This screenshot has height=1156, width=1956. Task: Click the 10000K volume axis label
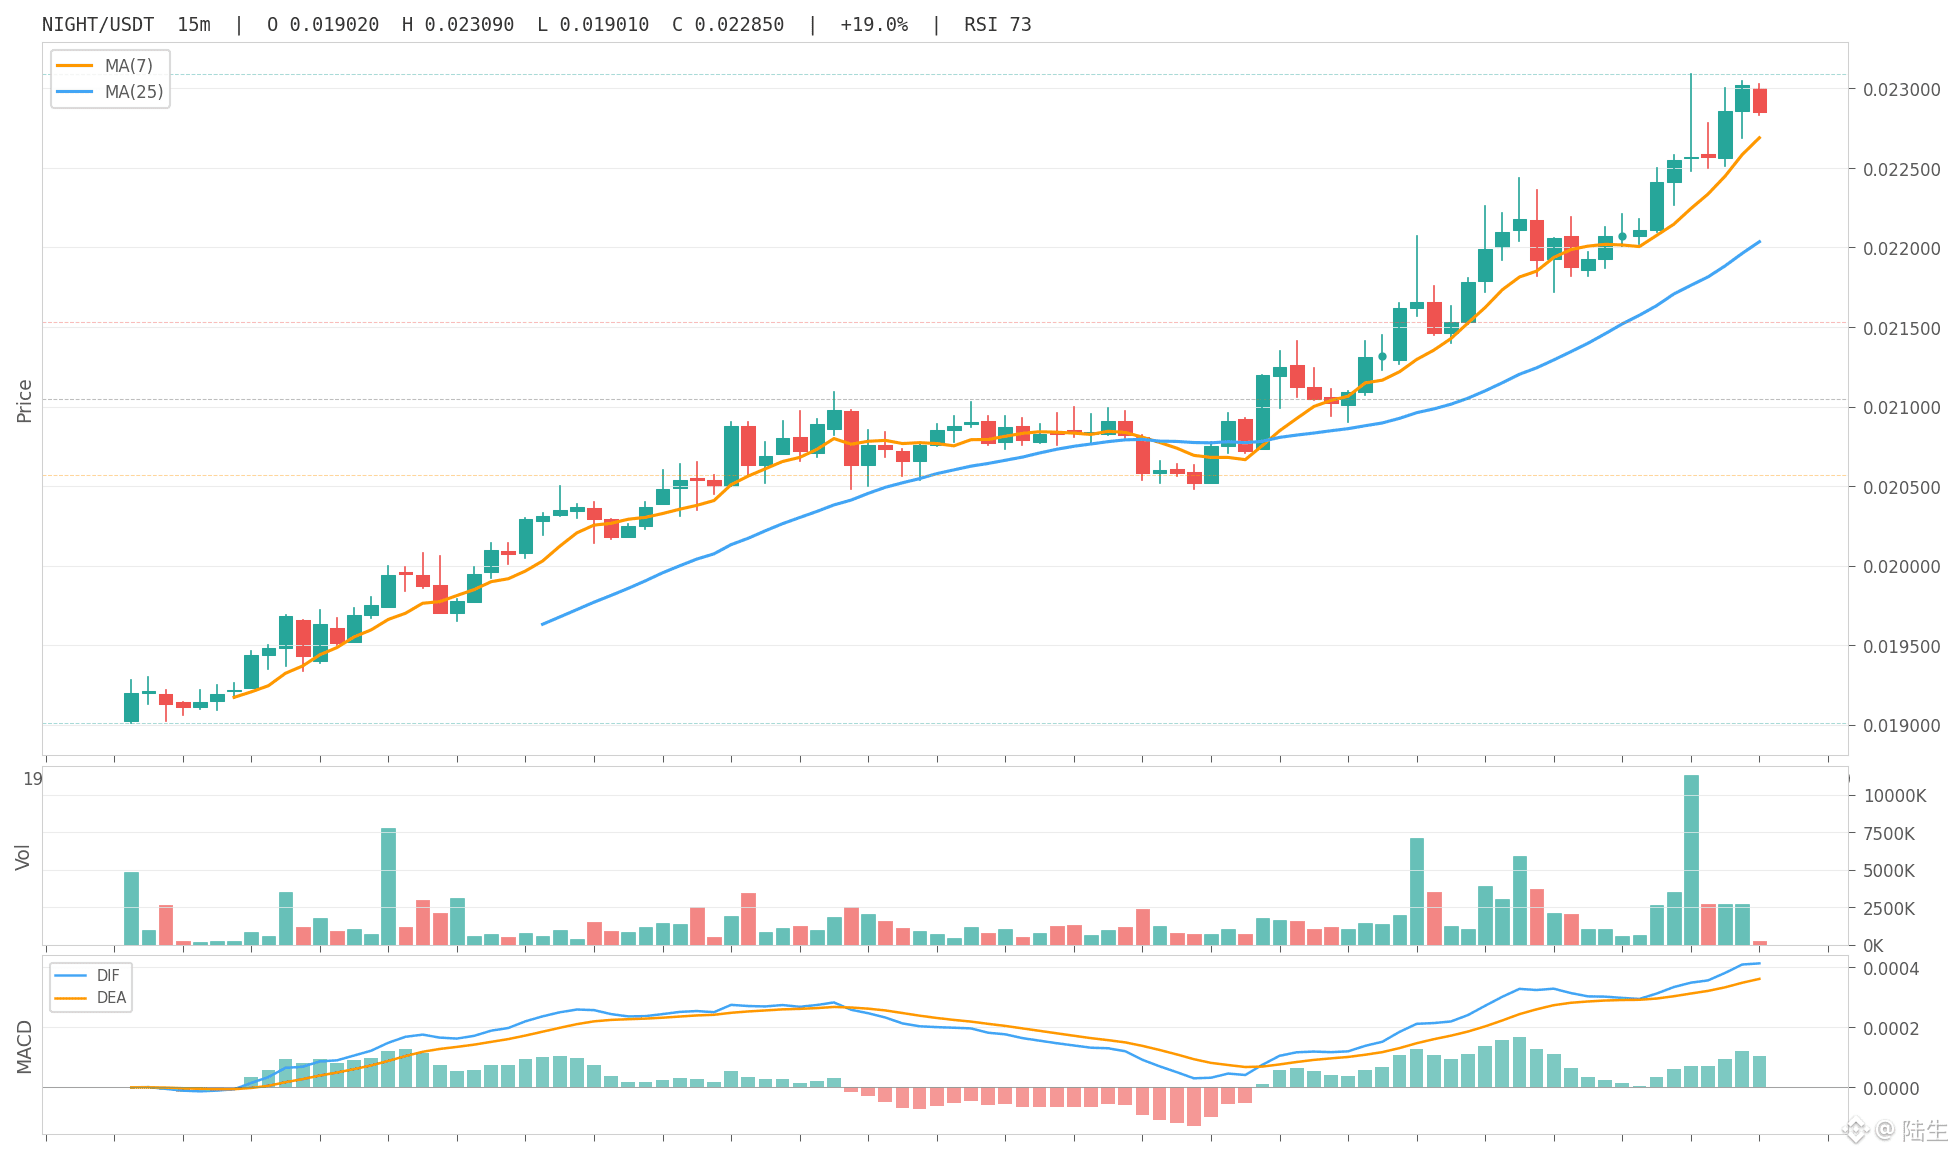[1894, 796]
